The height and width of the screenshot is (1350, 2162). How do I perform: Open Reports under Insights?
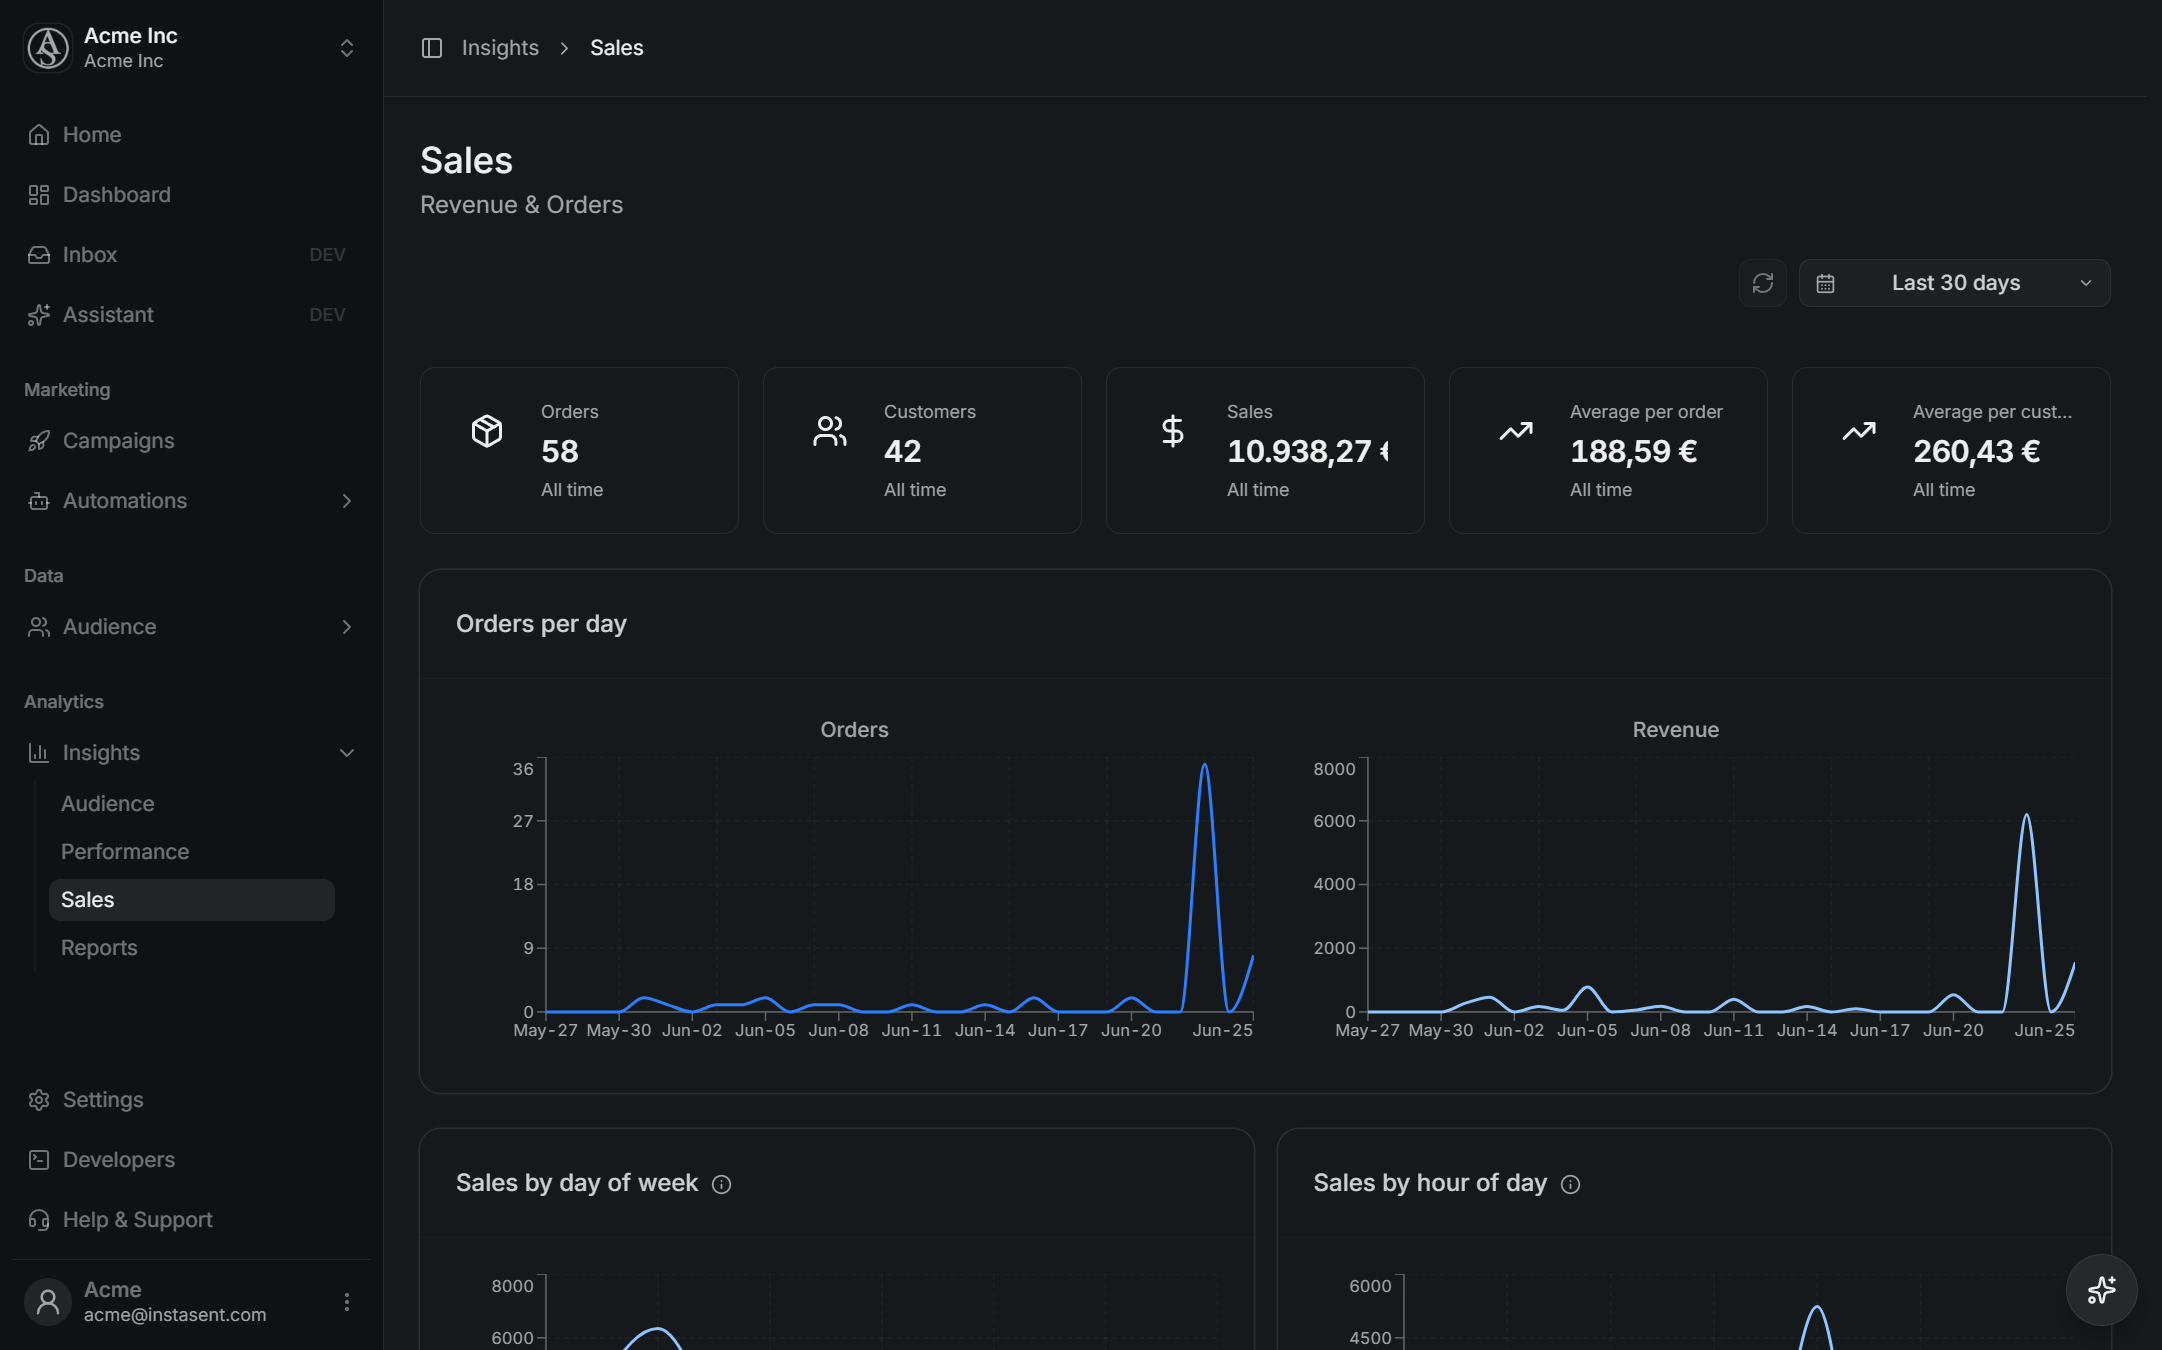point(99,948)
